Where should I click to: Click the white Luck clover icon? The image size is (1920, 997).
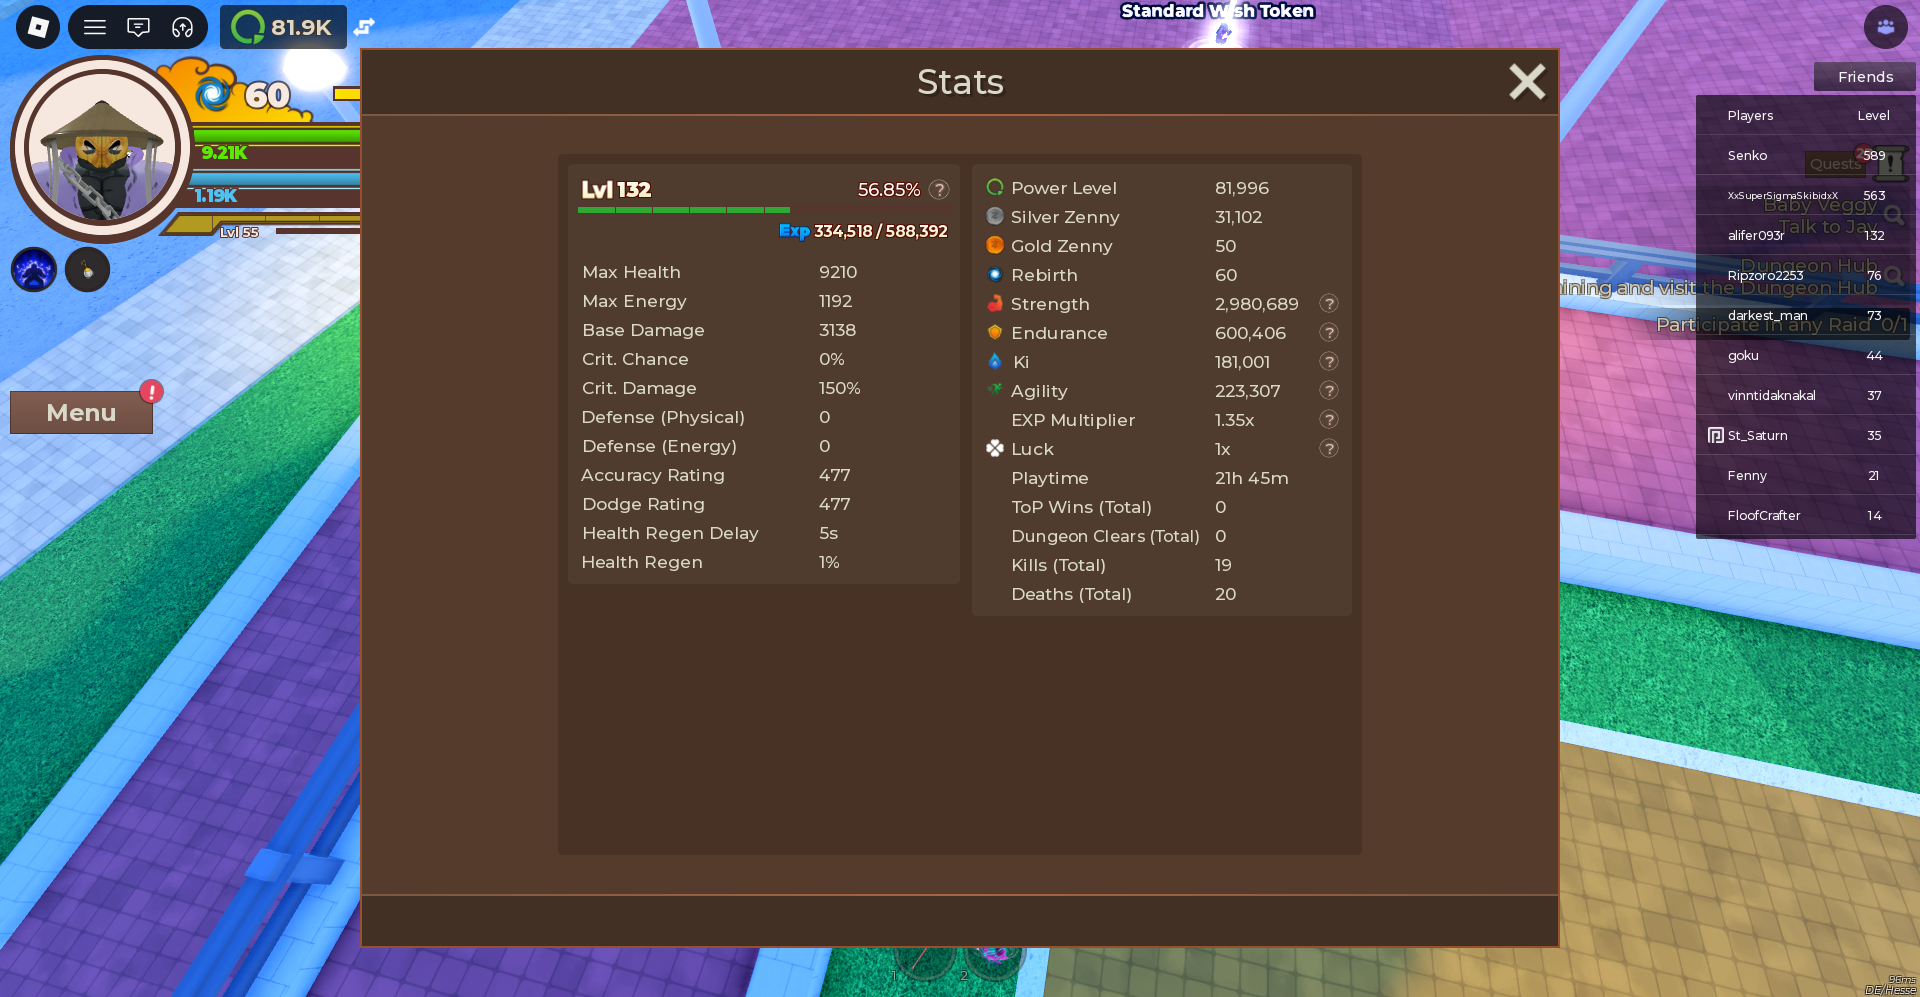995,448
